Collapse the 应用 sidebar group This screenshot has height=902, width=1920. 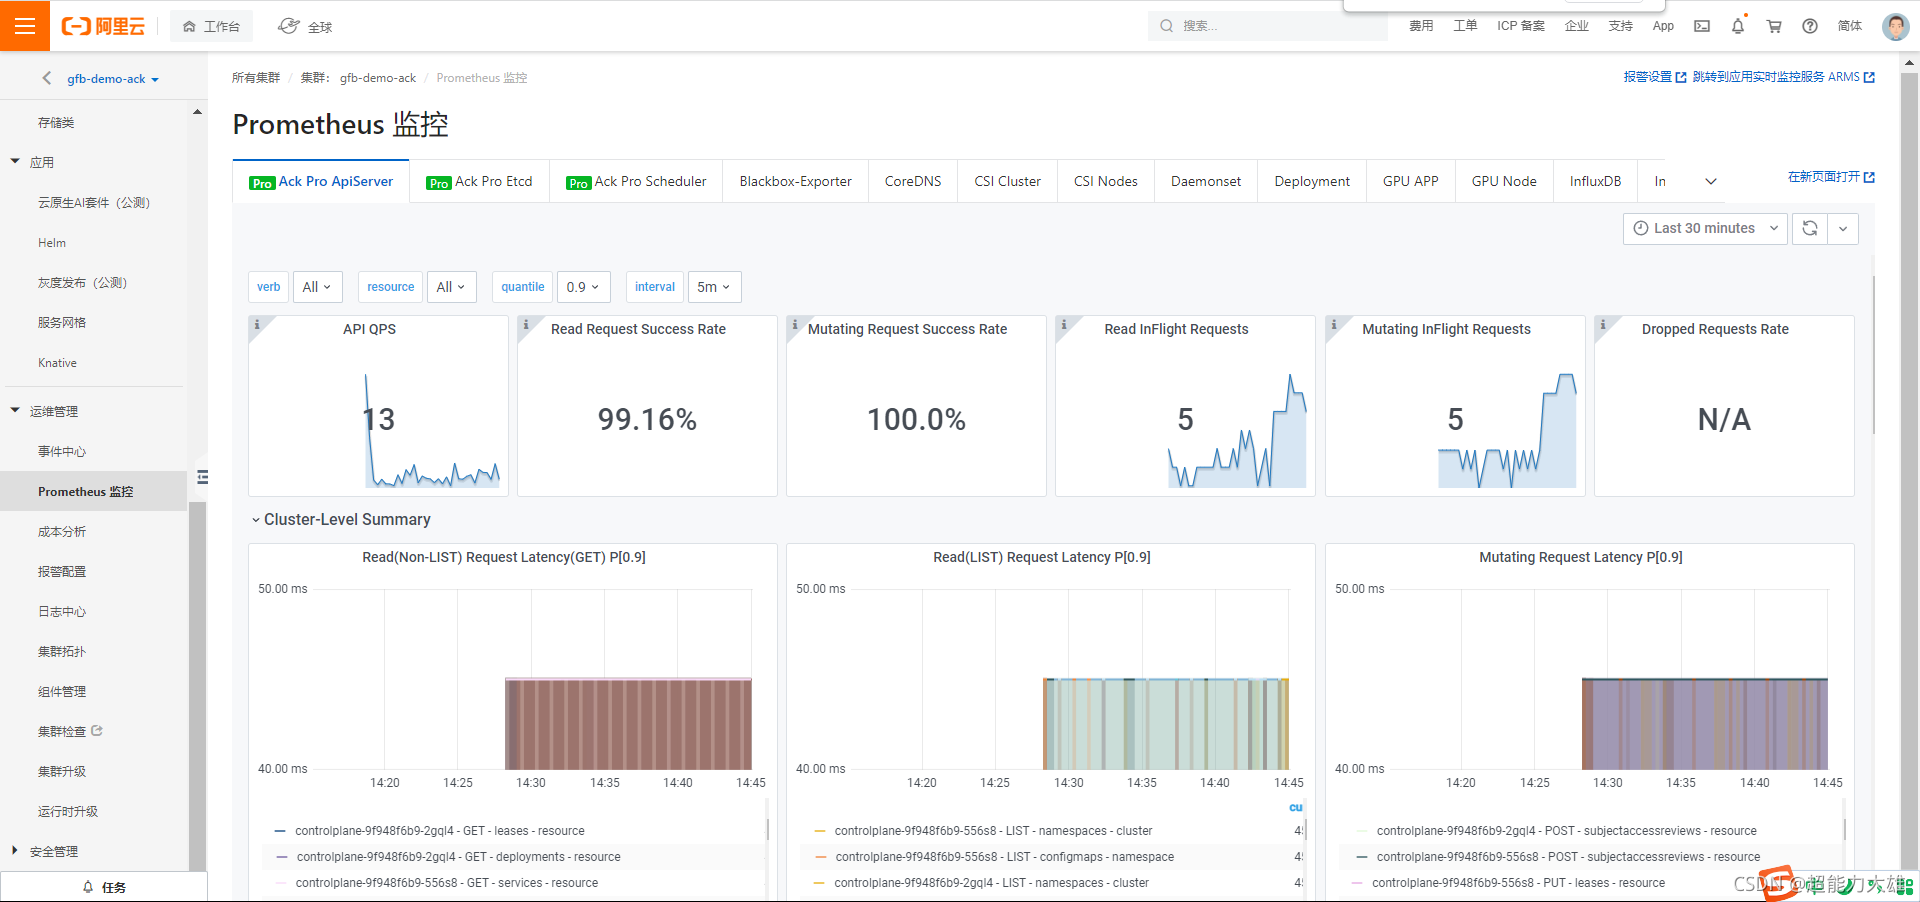point(15,161)
